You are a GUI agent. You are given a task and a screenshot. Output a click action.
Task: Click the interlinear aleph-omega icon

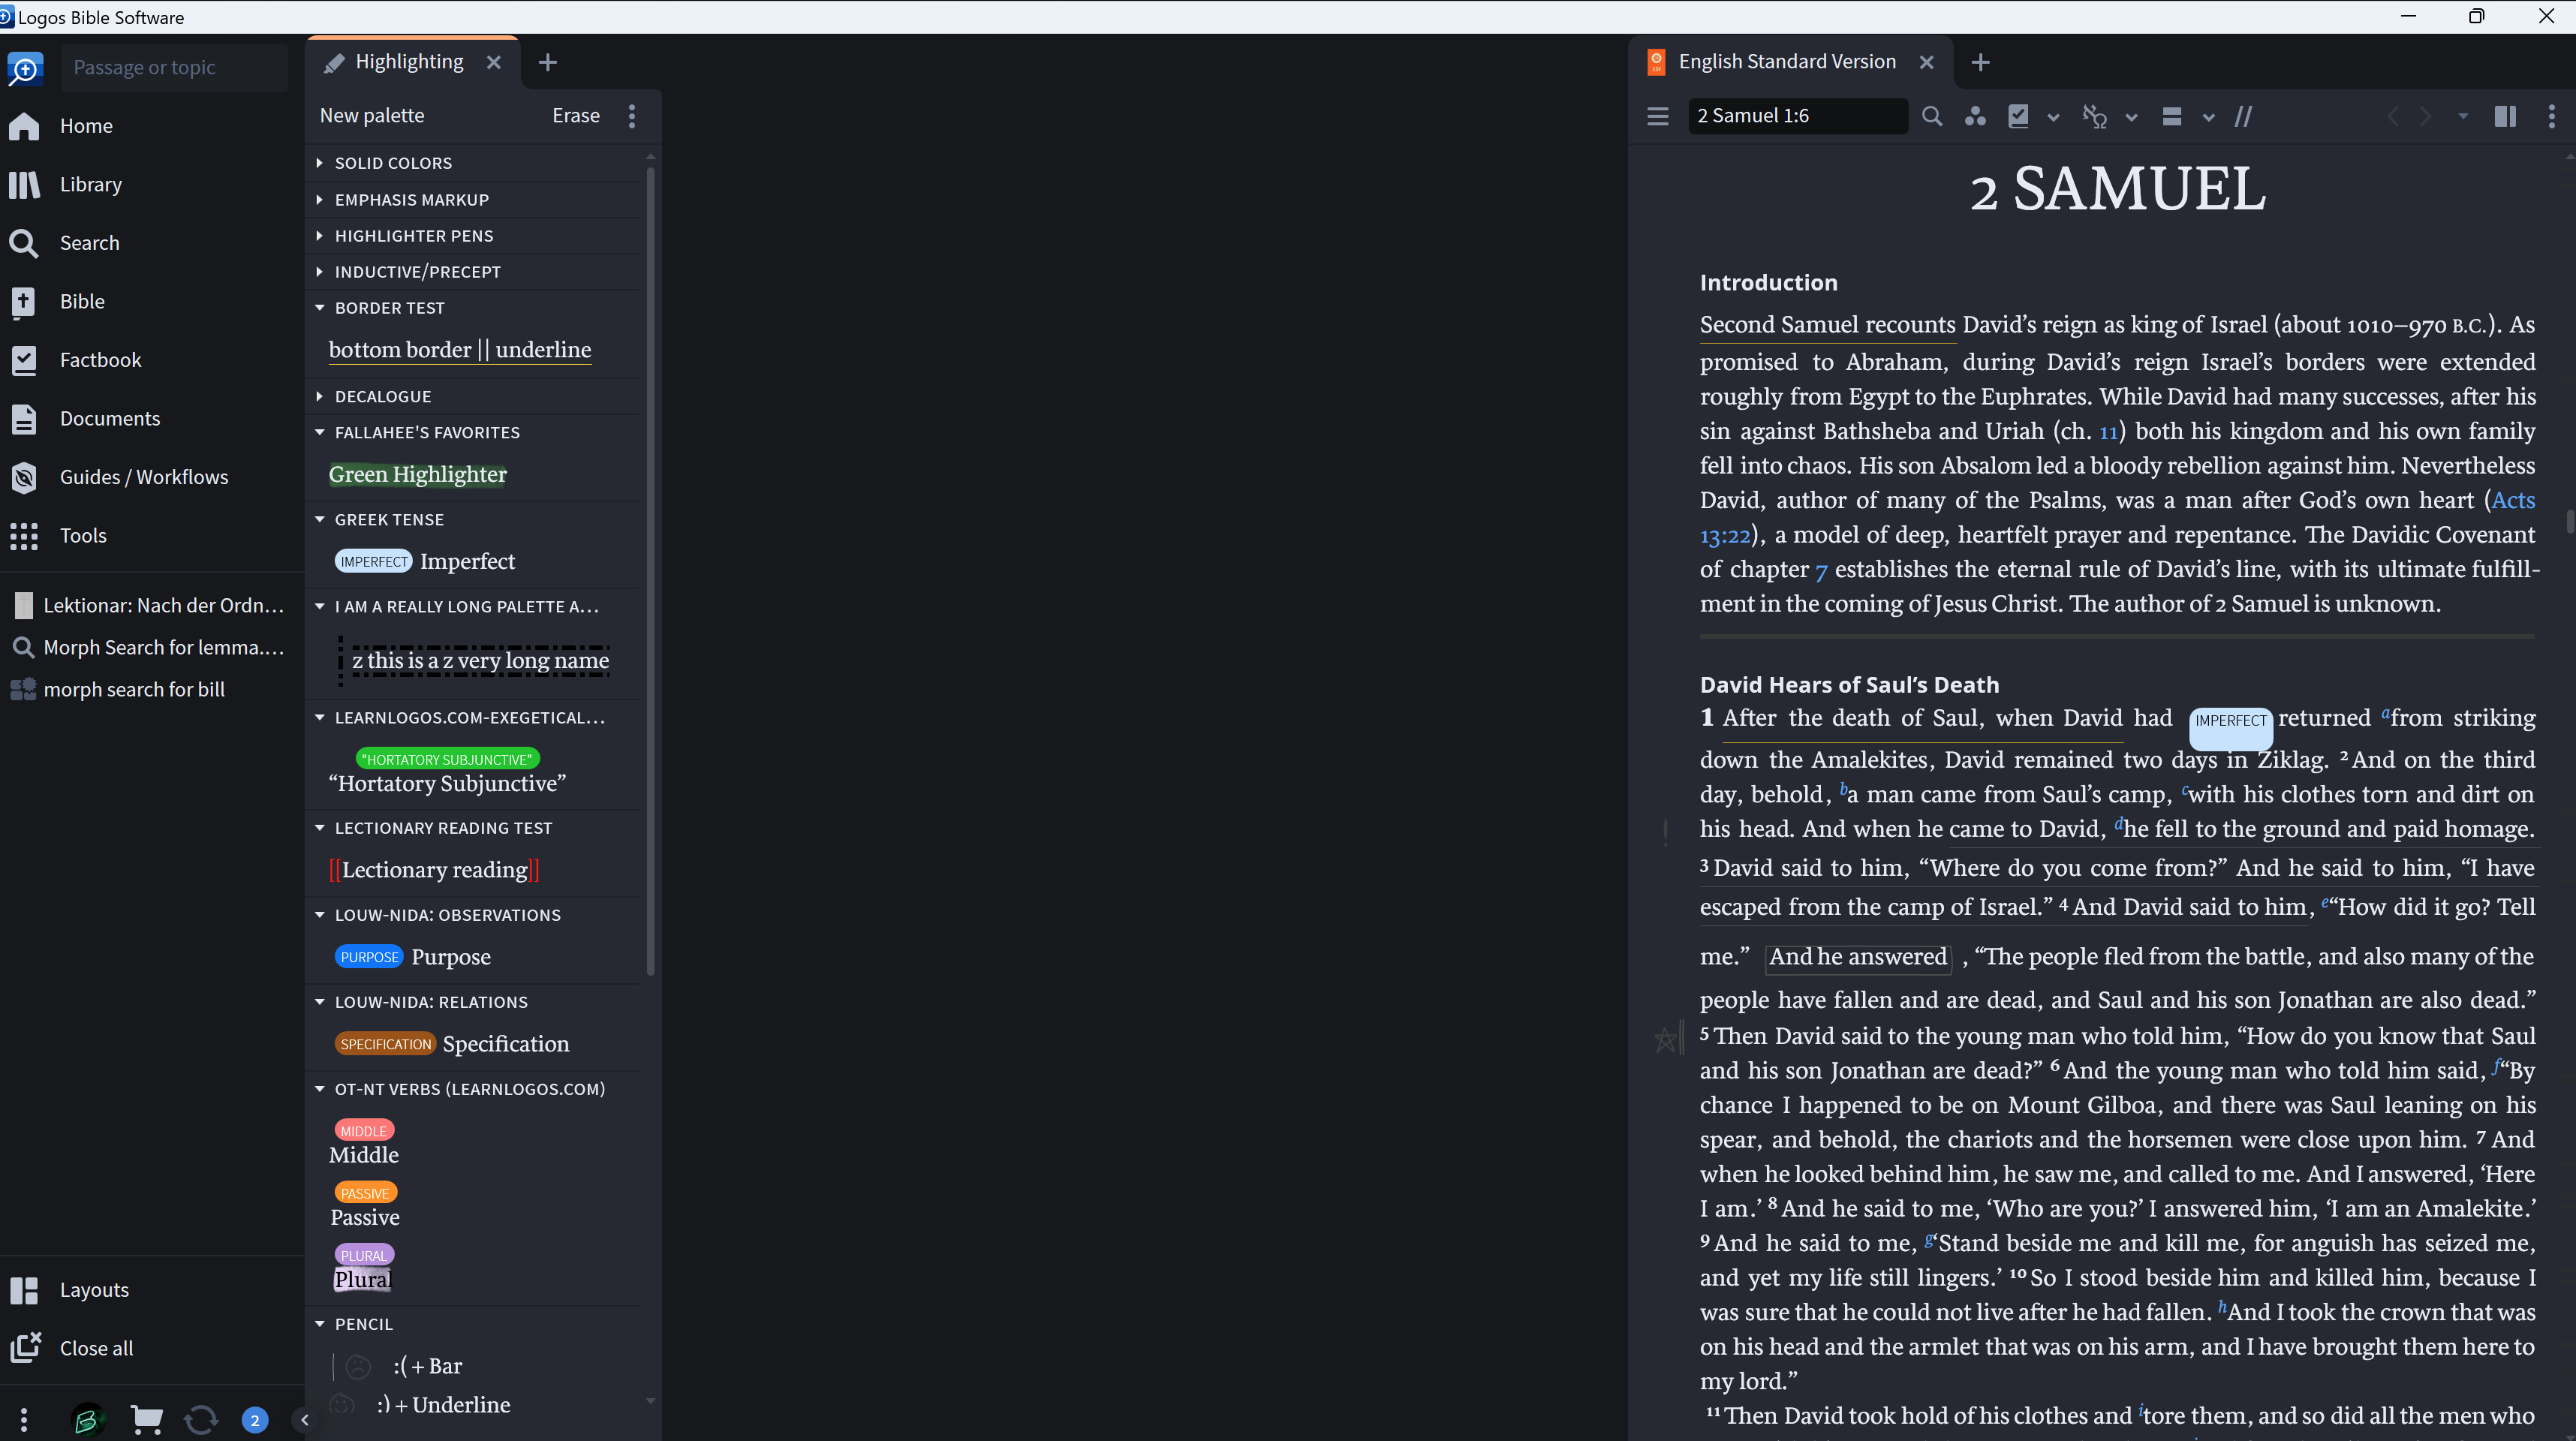pyautogui.click(x=2094, y=116)
